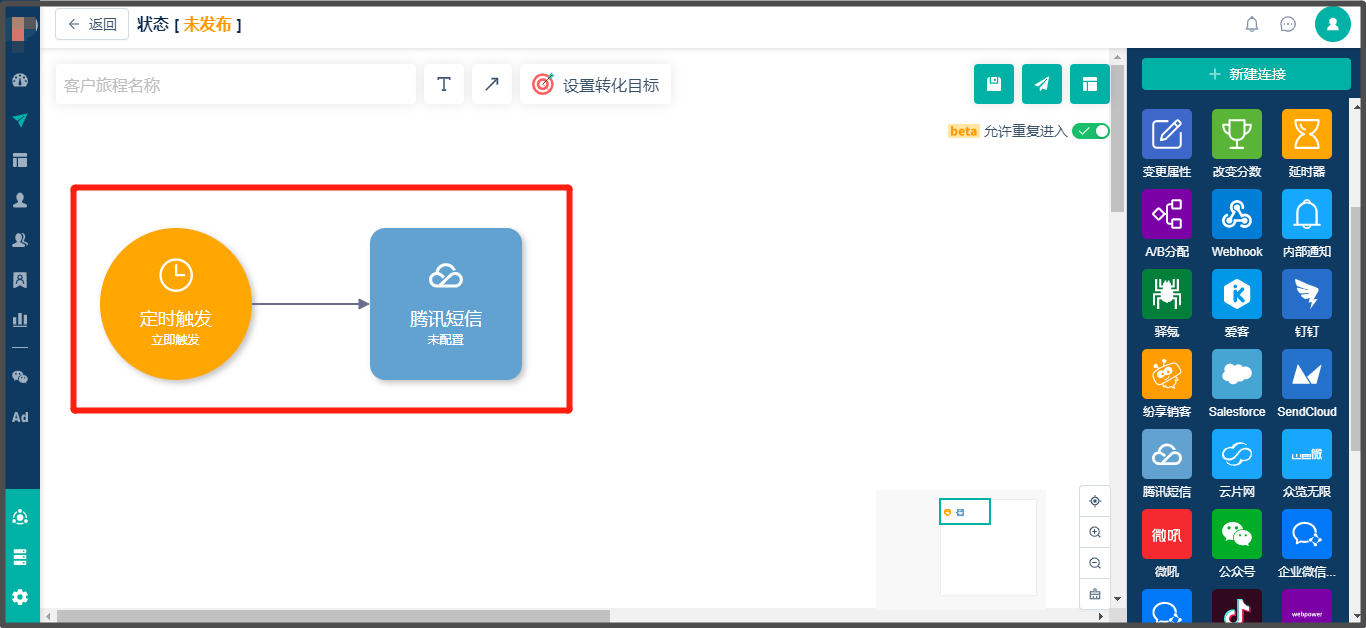Screen dimensions: 1366x628
Task: Select the arrow connector tool
Action: click(x=492, y=84)
